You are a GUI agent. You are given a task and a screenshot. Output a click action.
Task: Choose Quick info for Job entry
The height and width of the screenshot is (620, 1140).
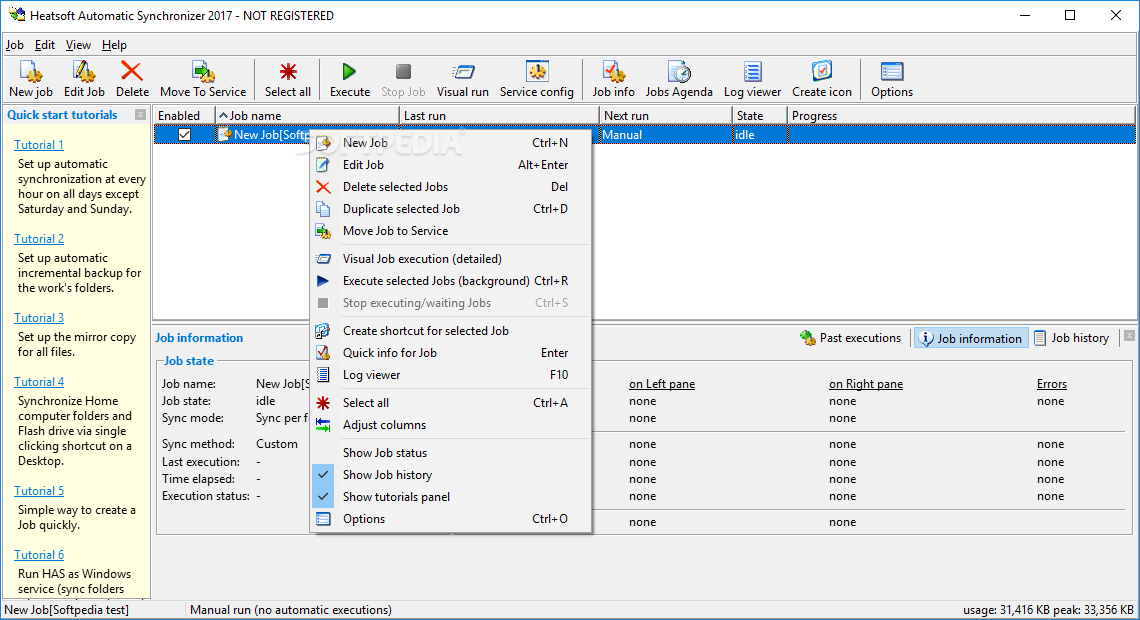click(x=451, y=353)
